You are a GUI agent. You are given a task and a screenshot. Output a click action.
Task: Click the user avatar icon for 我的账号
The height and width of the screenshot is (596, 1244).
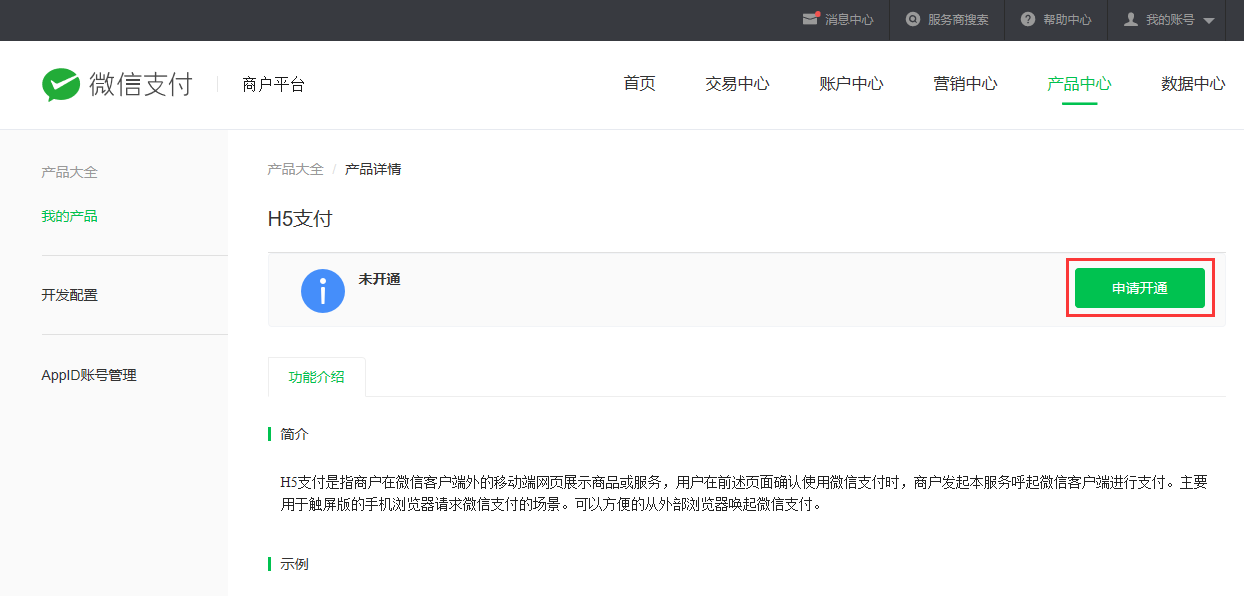click(x=1131, y=19)
